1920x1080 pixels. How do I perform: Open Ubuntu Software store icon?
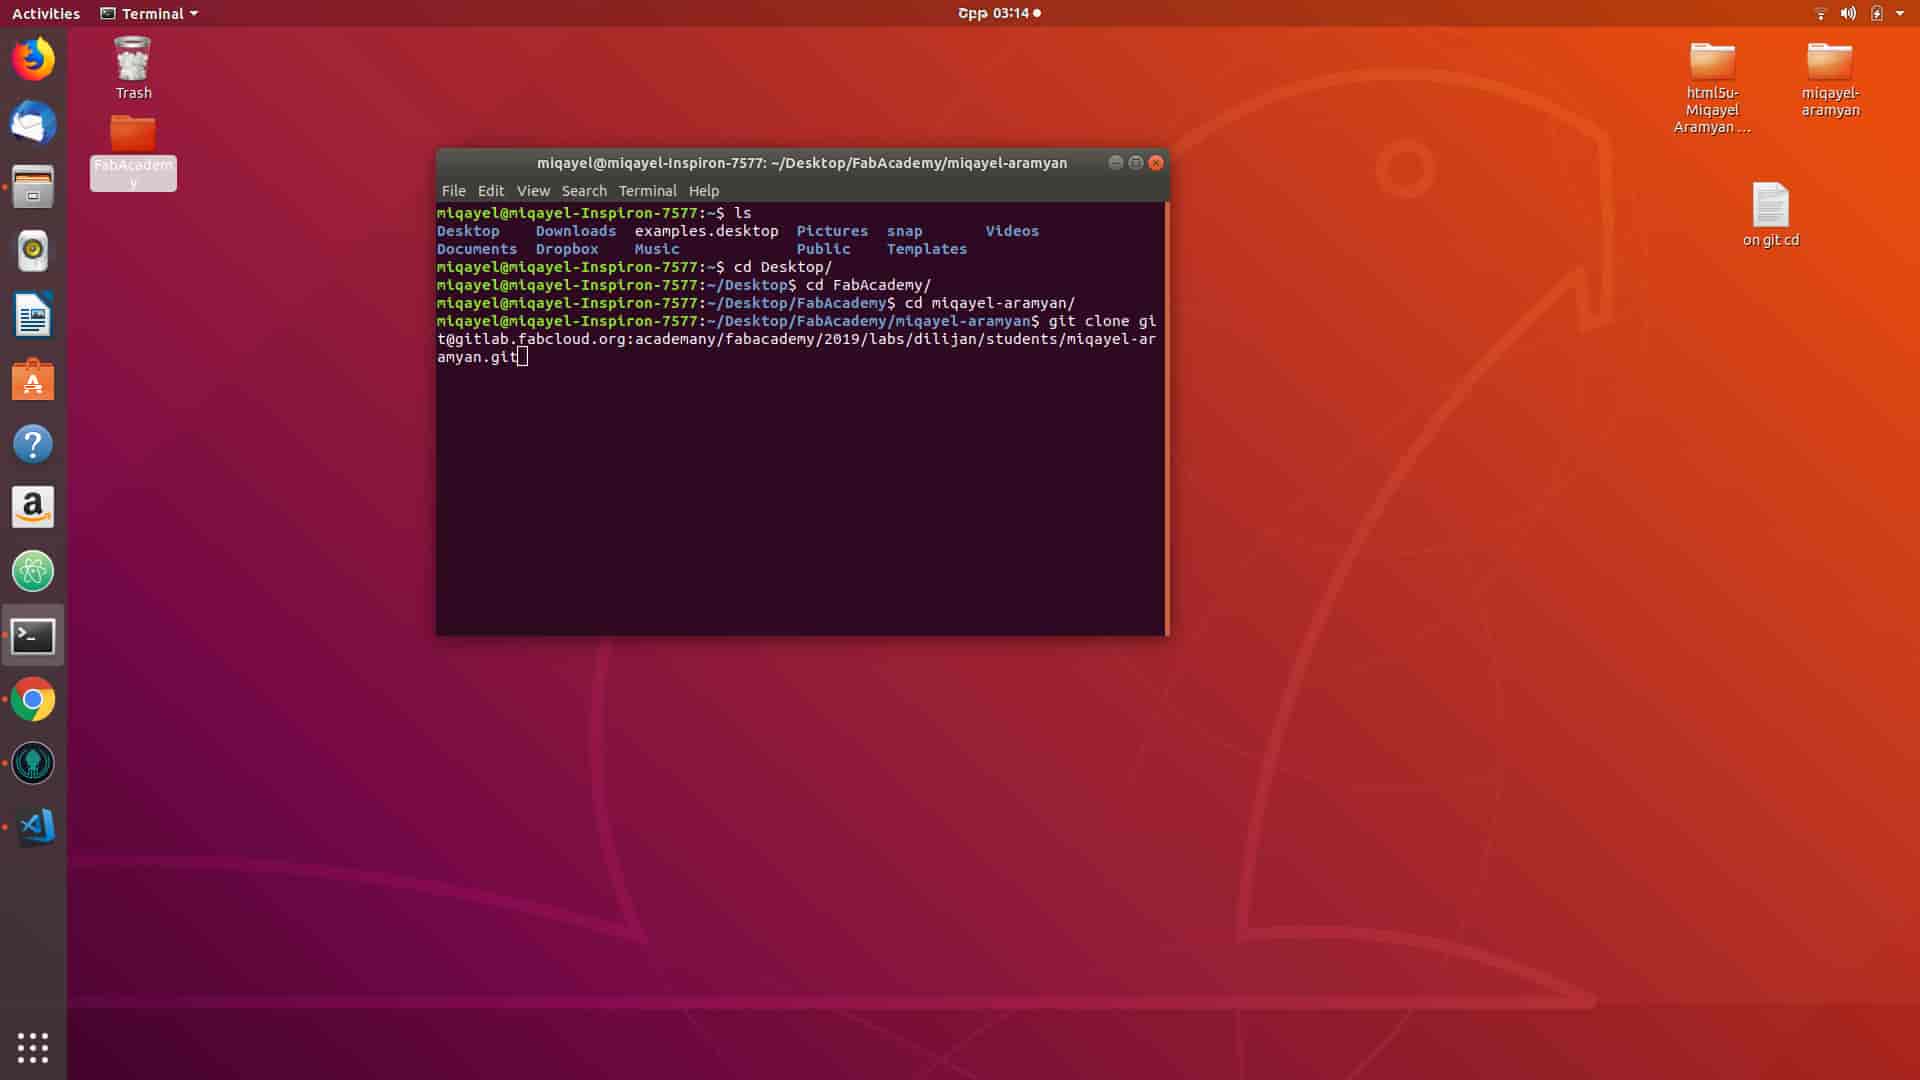point(33,380)
